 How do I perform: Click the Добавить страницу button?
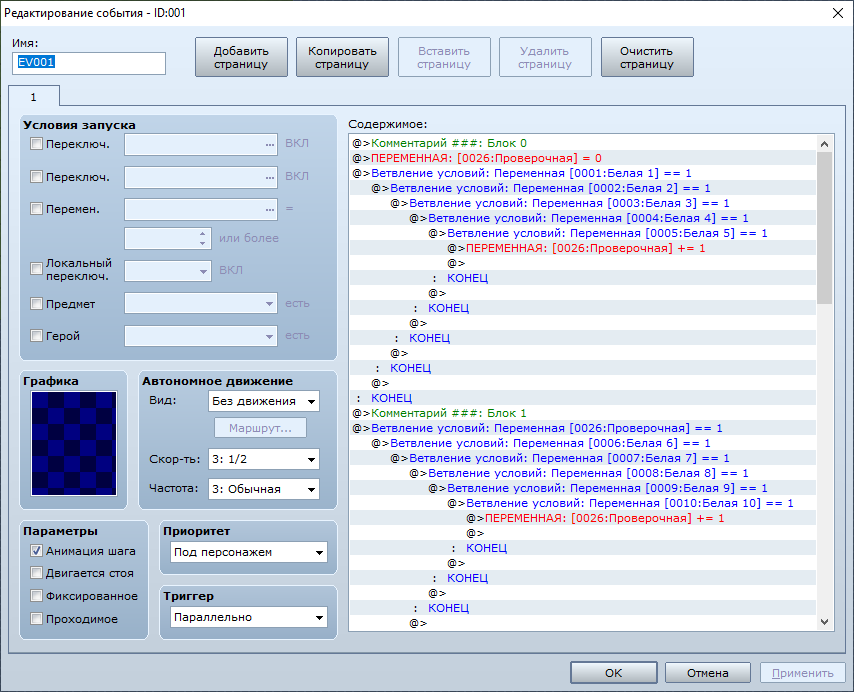(241, 57)
